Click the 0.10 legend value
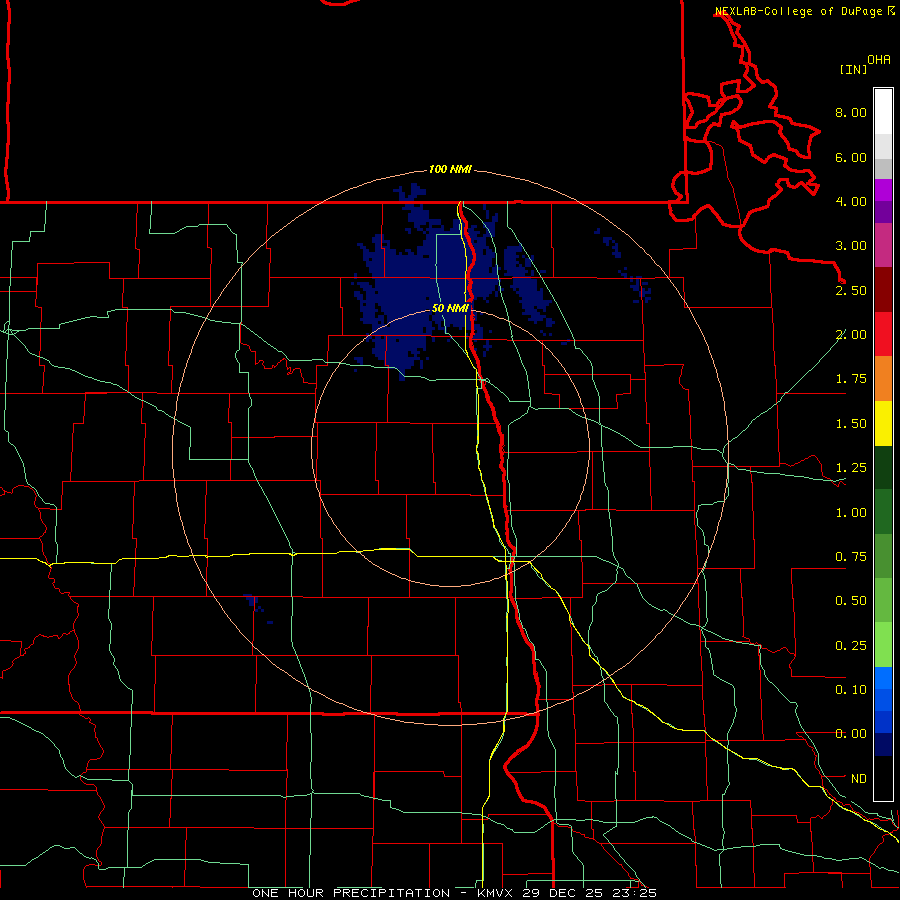The height and width of the screenshot is (900, 900). point(851,690)
